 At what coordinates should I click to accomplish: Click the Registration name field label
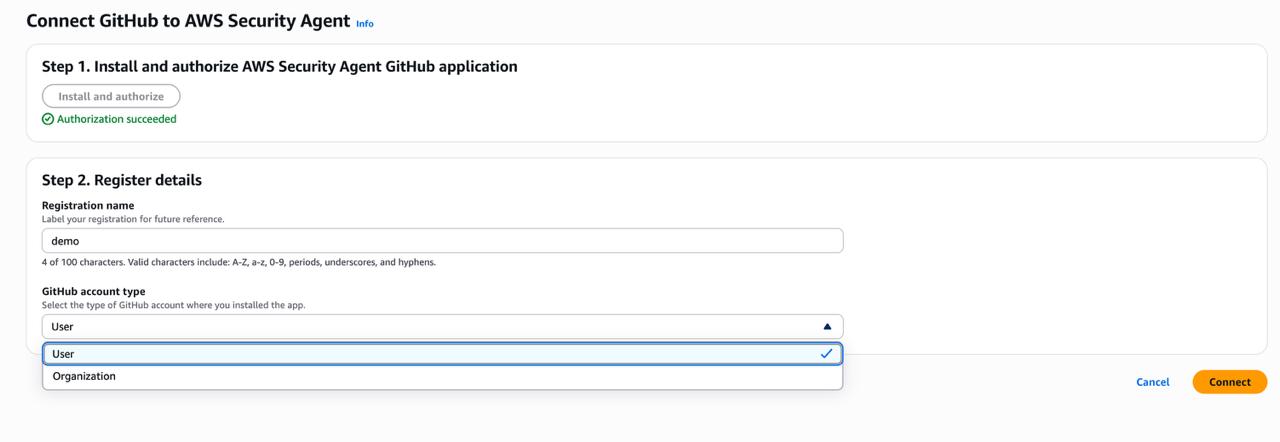point(88,206)
